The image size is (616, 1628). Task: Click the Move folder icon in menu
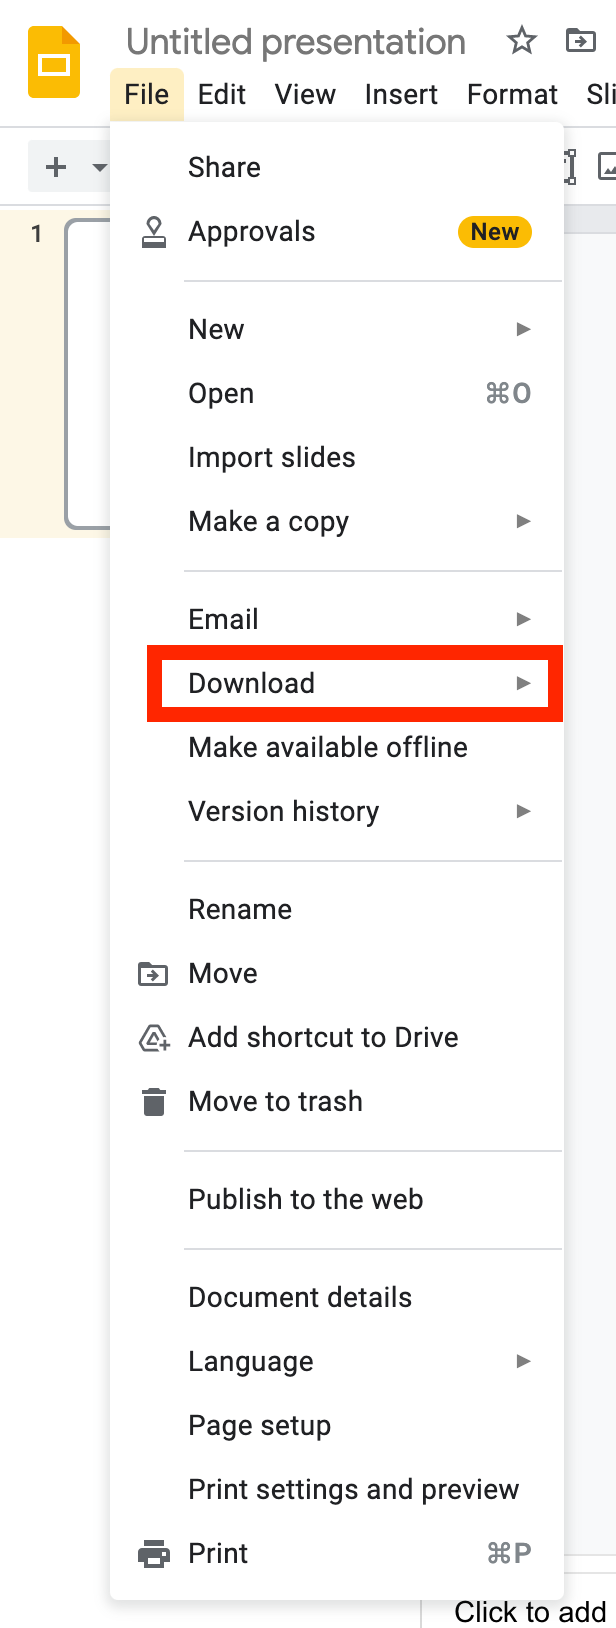point(153,974)
